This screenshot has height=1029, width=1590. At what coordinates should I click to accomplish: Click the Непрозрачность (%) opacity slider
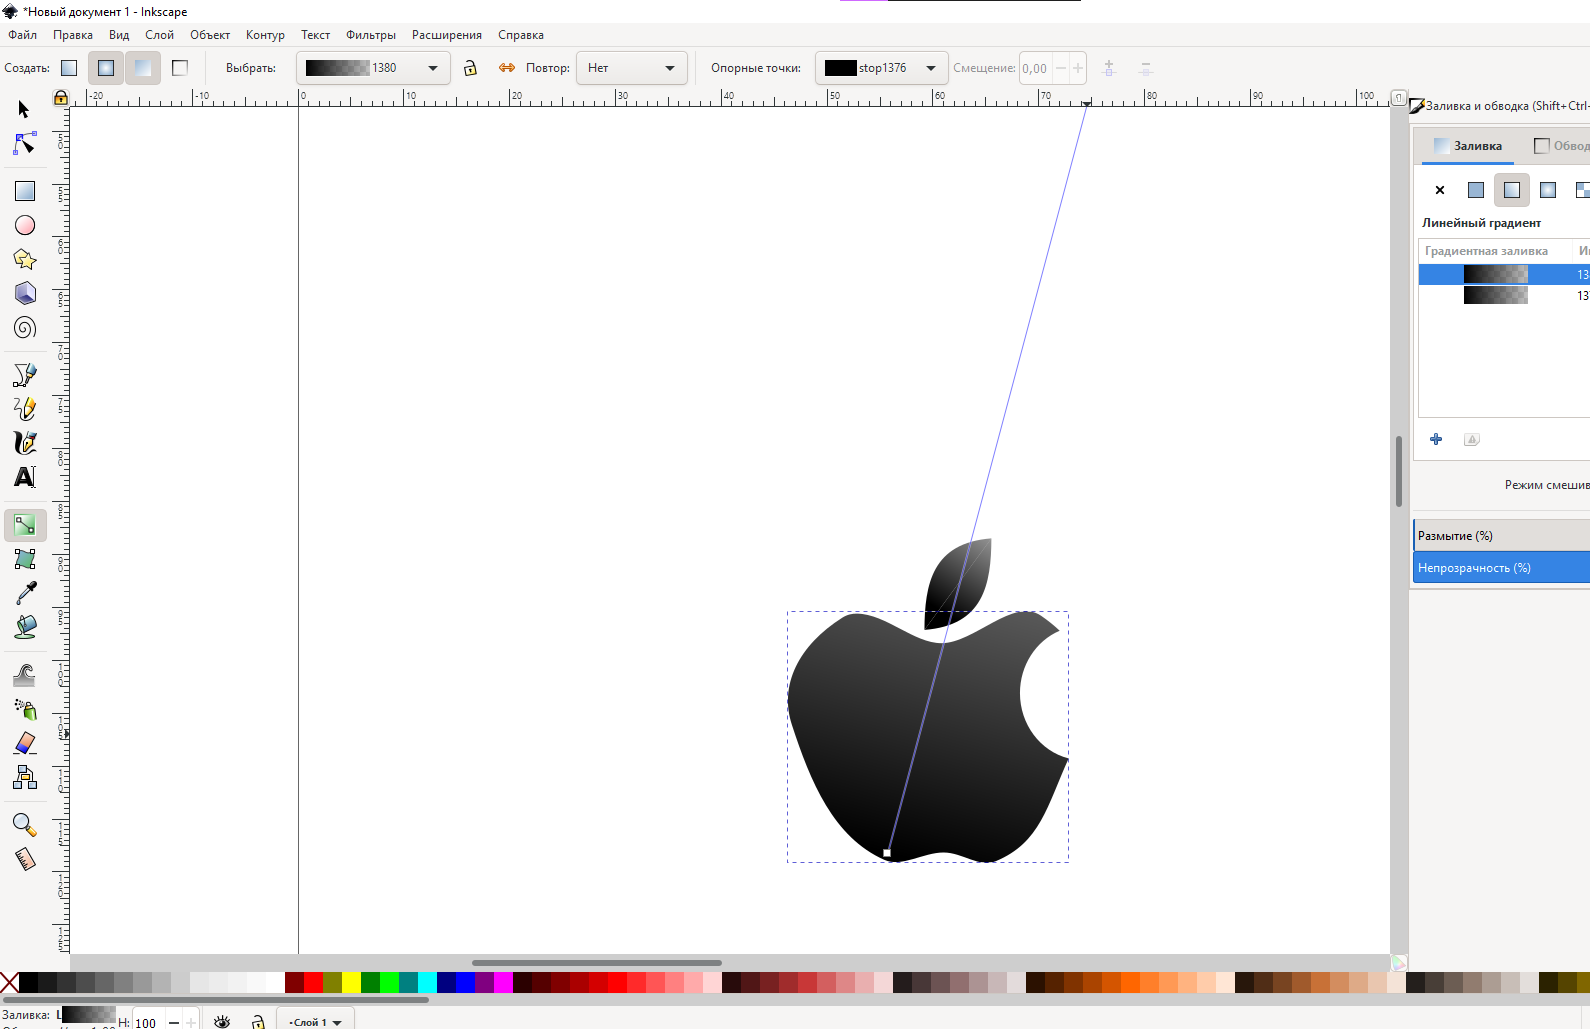[x=1502, y=568]
